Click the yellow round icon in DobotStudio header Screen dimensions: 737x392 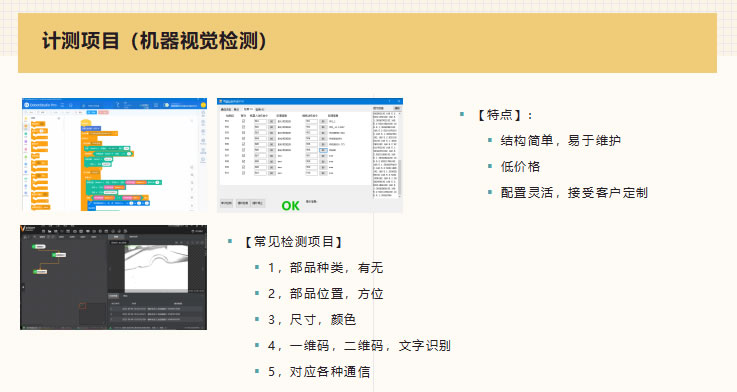click(x=203, y=105)
